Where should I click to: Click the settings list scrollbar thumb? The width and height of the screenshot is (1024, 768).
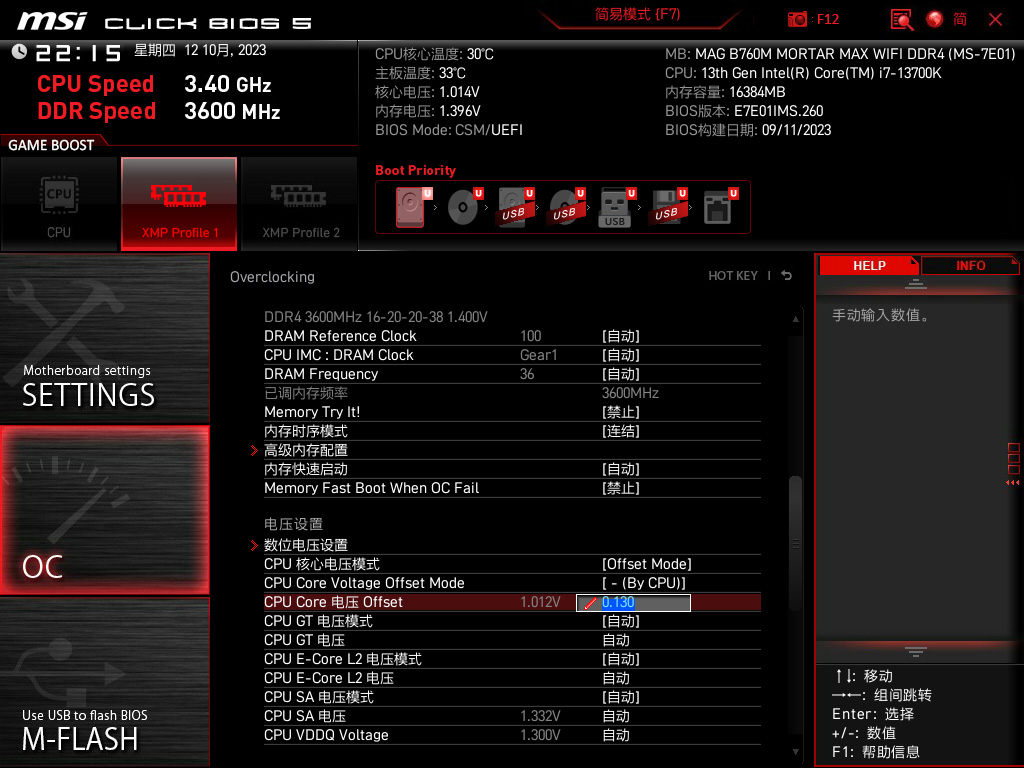(795, 543)
